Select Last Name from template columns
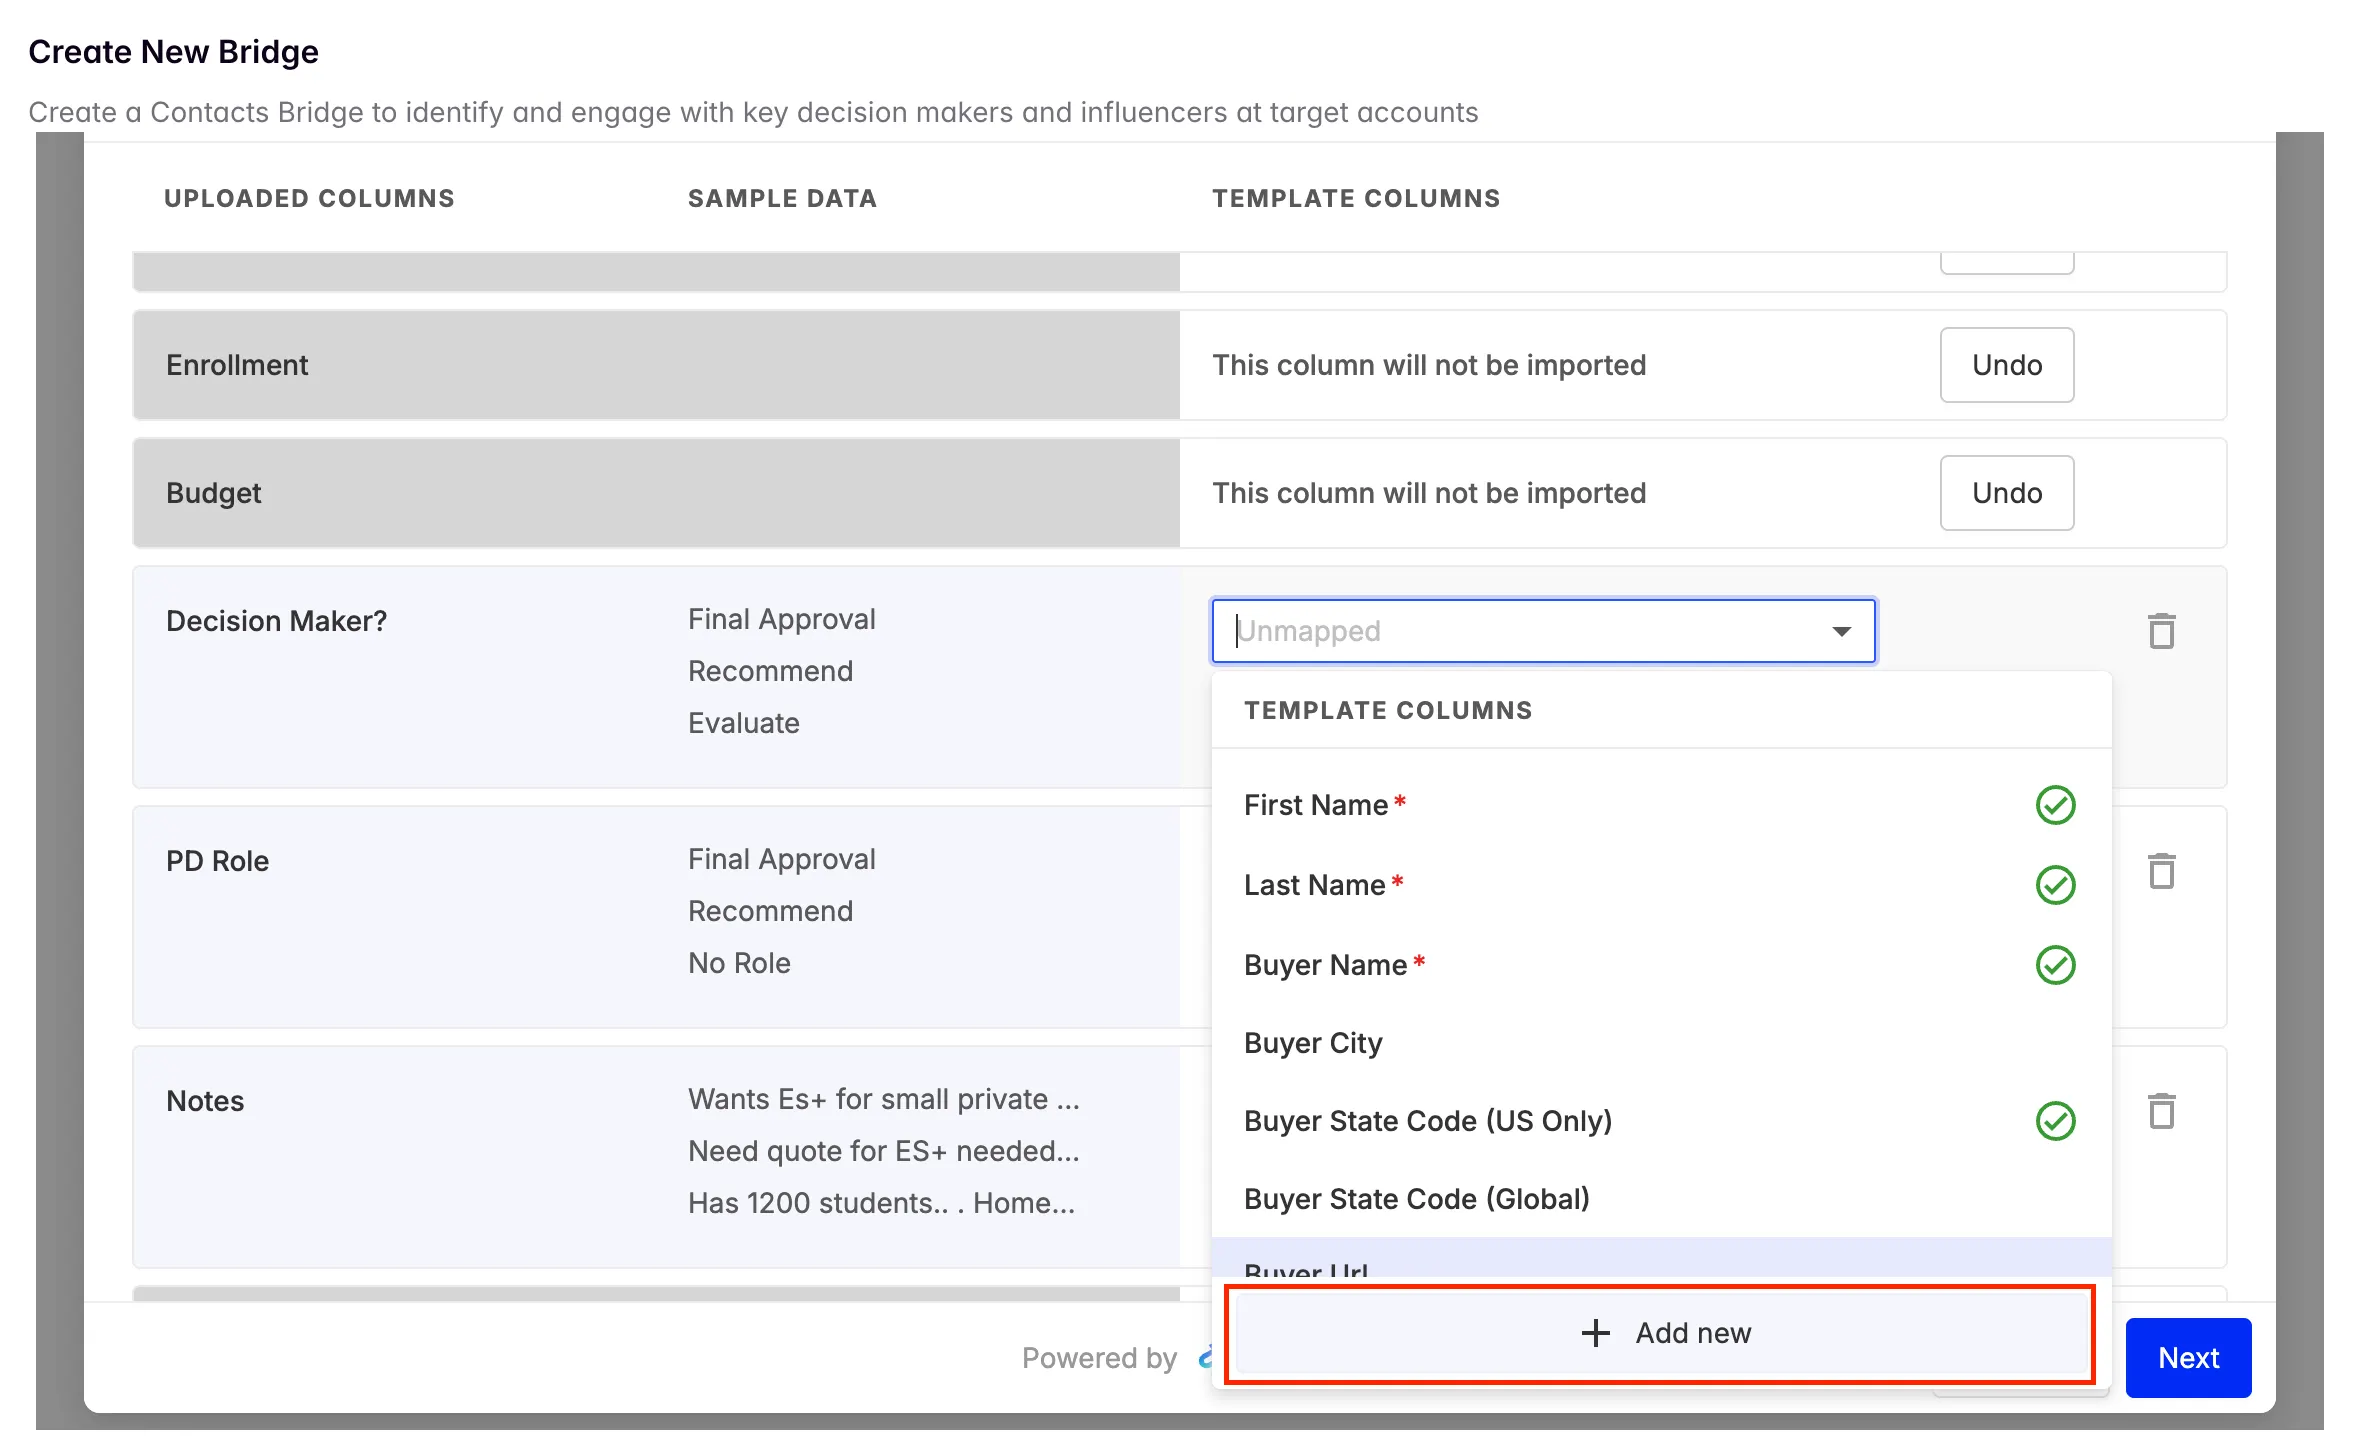The height and width of the screenshot is (1454, 2354). [1314, 885]
